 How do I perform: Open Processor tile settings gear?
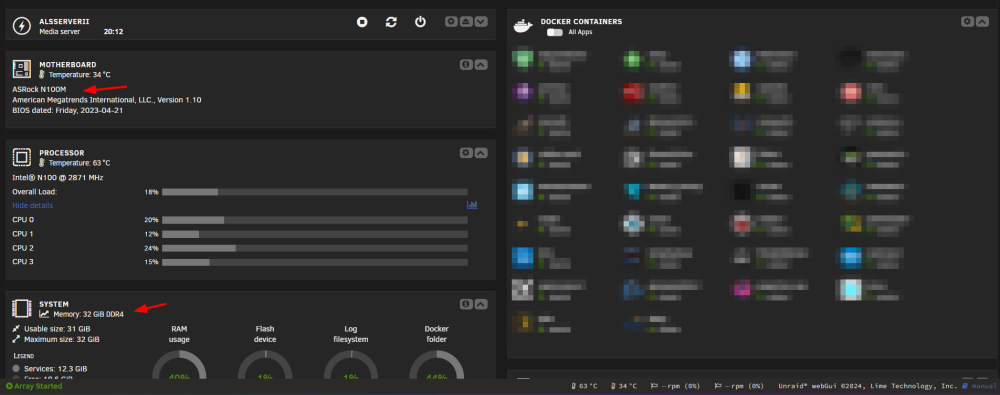466,153
